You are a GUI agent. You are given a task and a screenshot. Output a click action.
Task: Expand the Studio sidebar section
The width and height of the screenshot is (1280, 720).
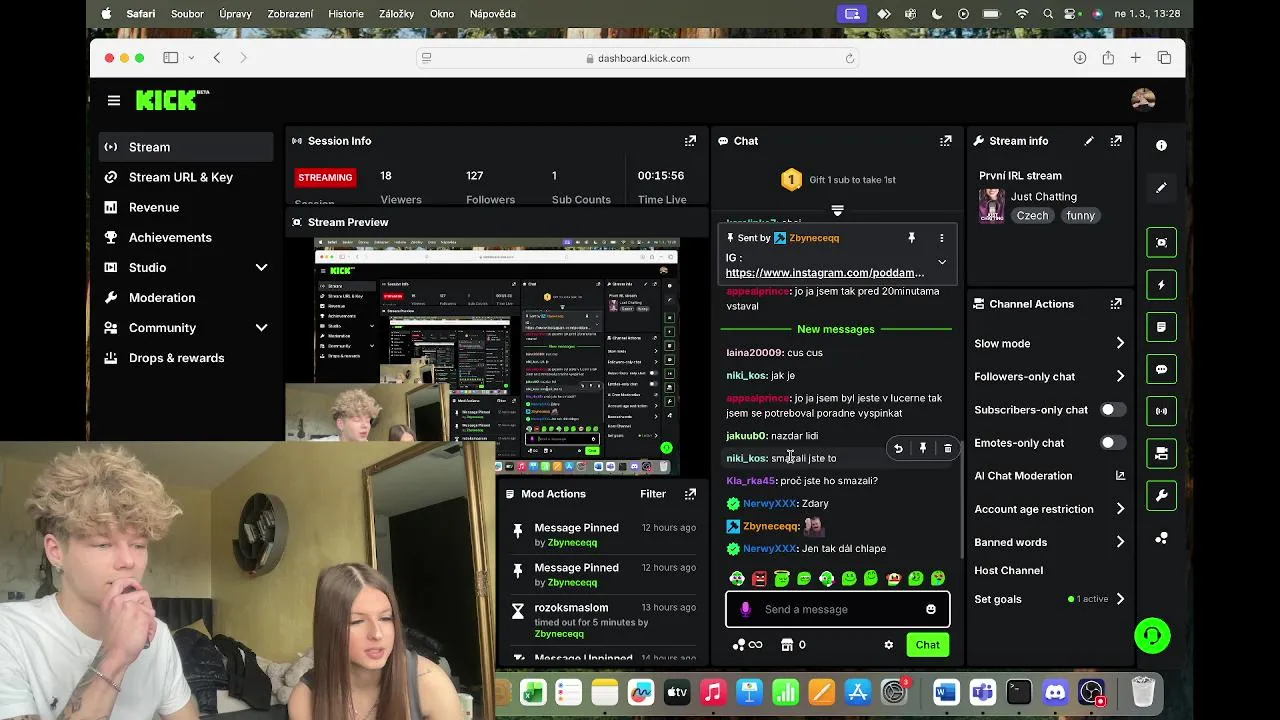point(261,268)
